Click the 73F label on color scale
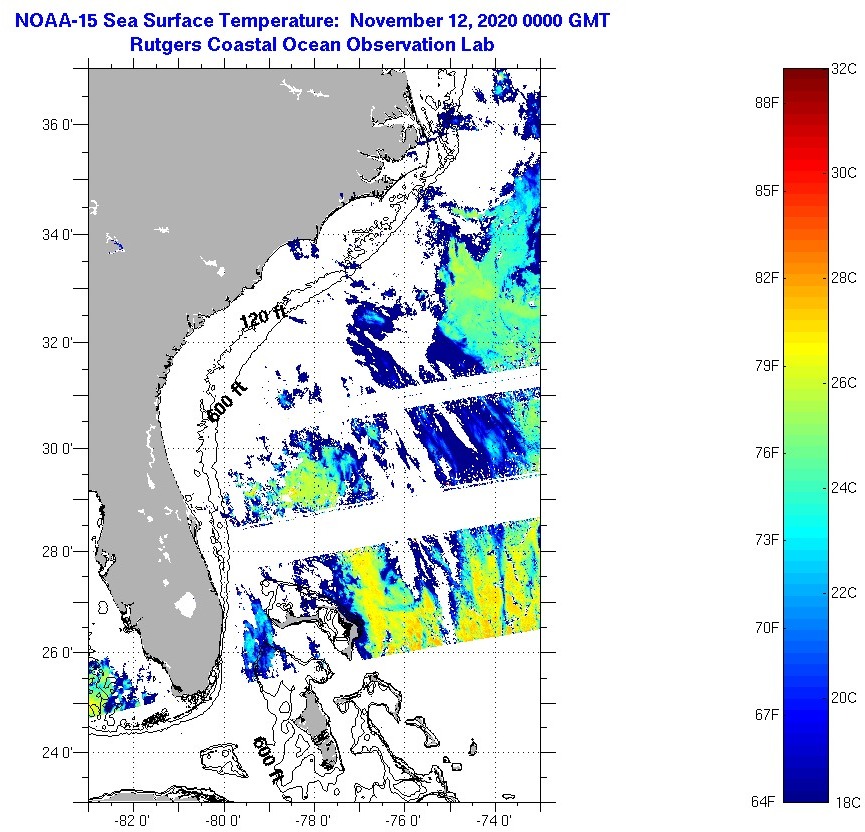The width and height of the screenshot is (865, 832). point(767,540)
